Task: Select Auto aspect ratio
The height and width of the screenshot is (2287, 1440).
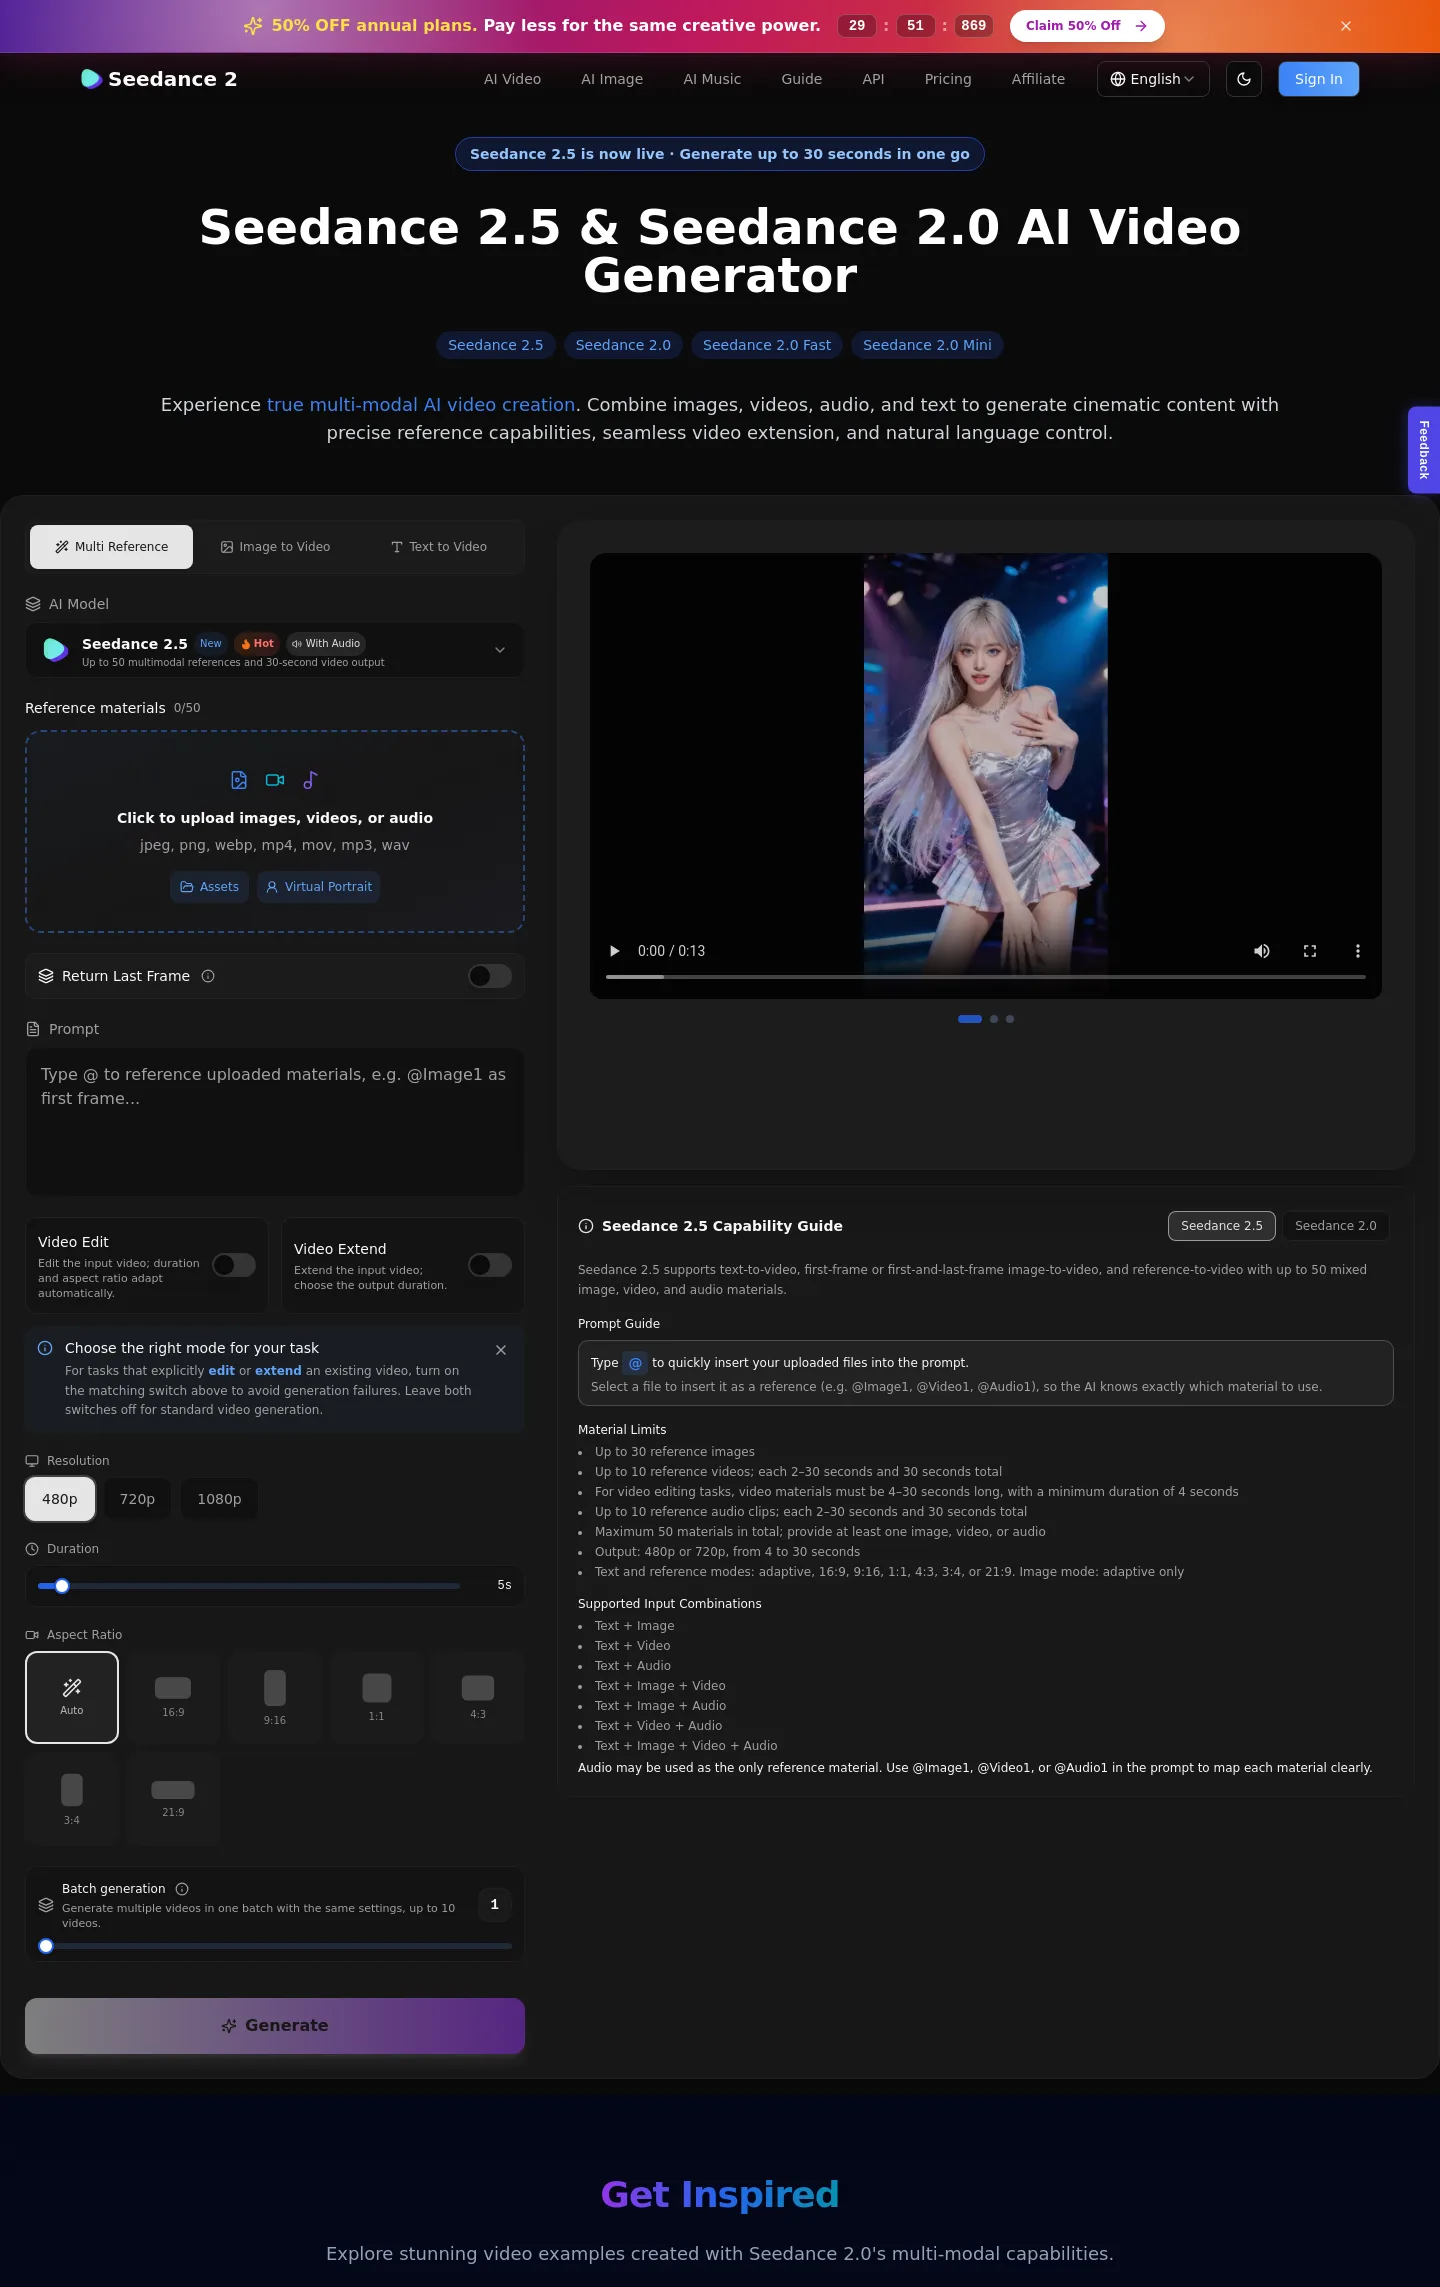Action: (x=72, y=1697)
